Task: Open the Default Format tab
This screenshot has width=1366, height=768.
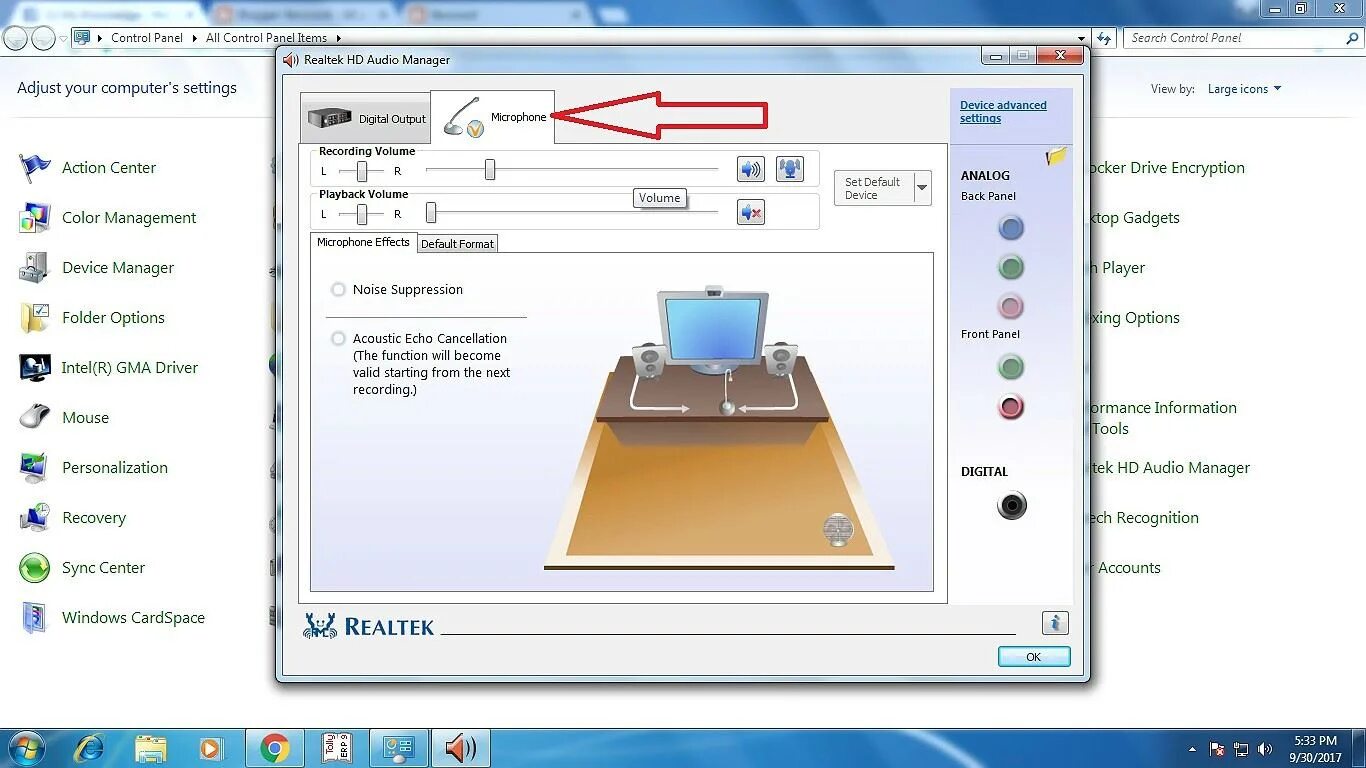Action: point(457,243)
